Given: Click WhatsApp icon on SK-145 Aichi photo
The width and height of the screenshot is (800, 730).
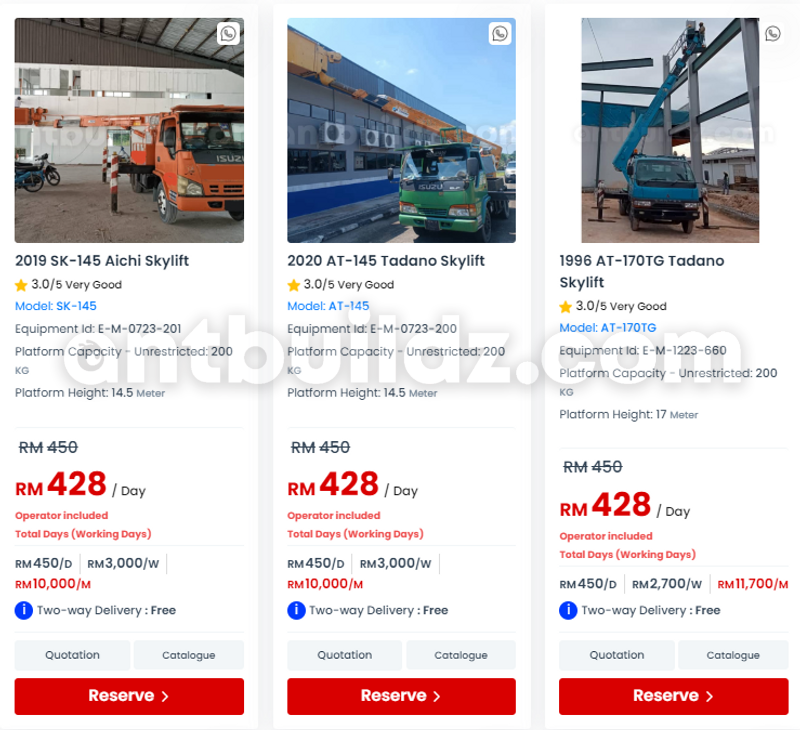Looking at the screenshot, I should pyautogui.click(x=228, y=34).
